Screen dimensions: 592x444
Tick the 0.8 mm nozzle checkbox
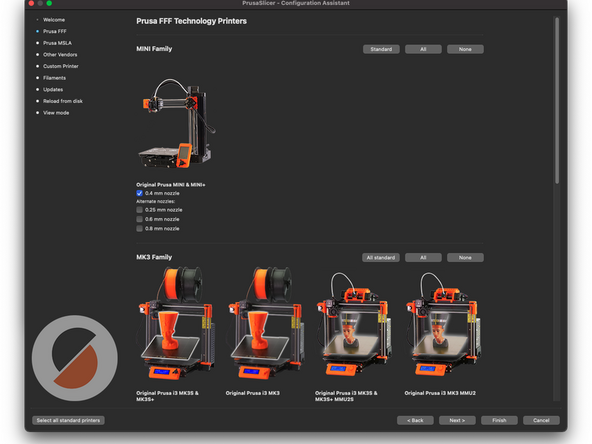[x=139, y=228]
